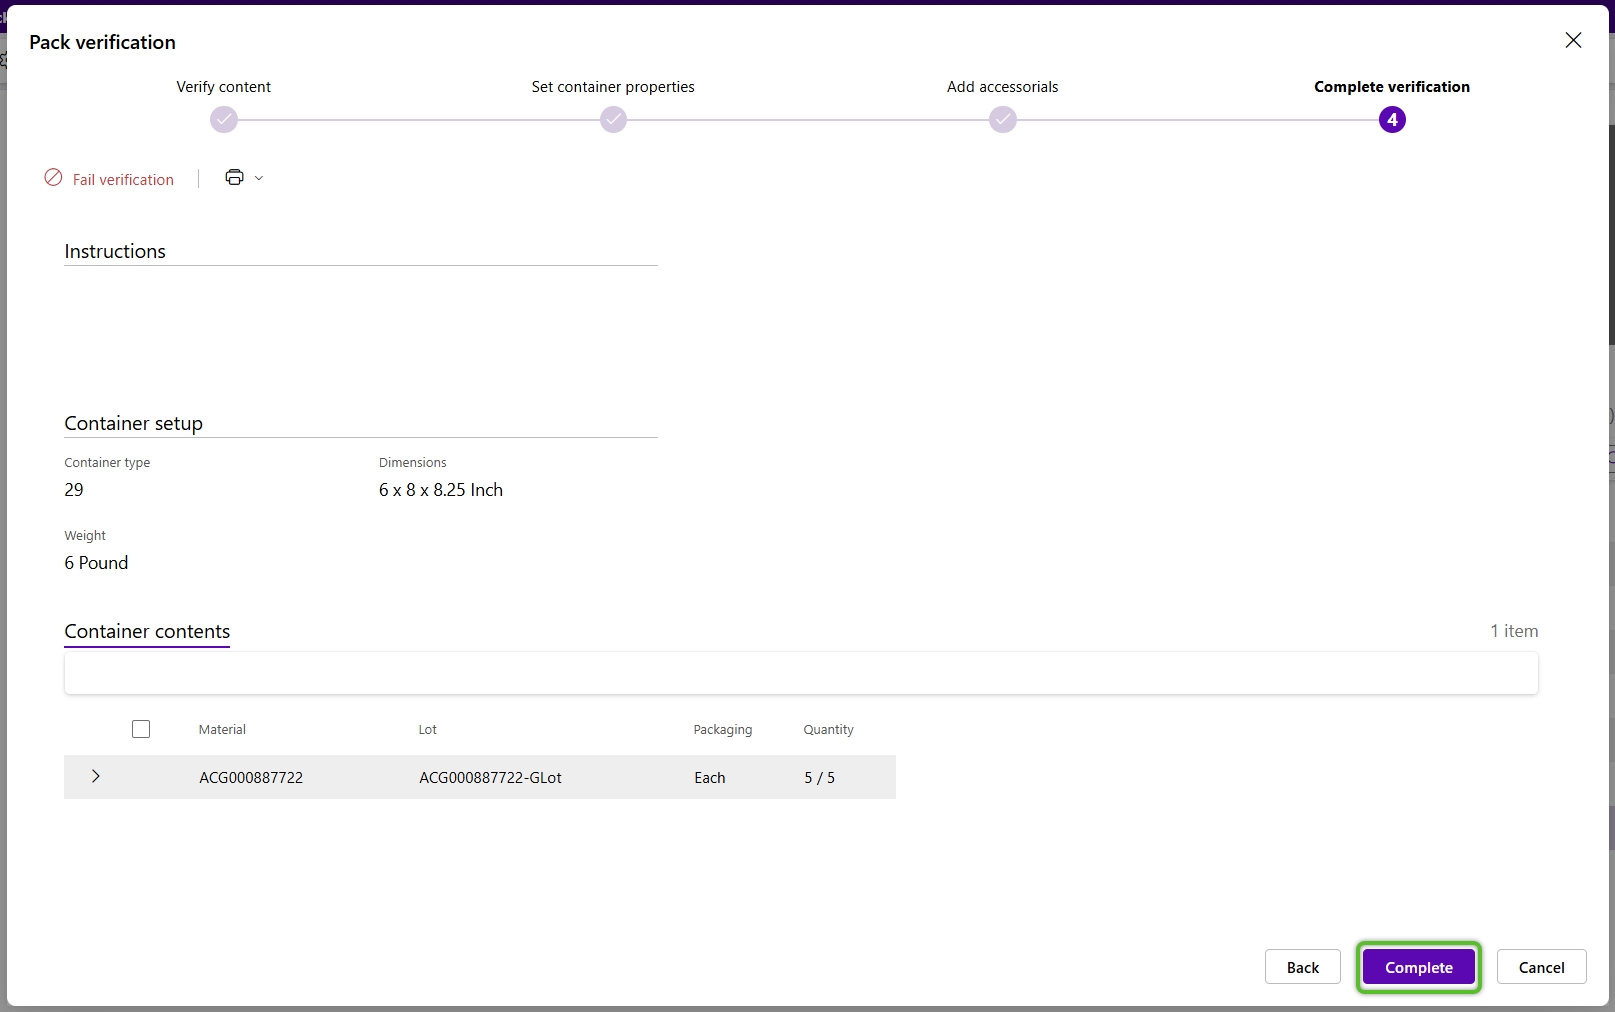The height and width of the screenshot is (1012, 1615).
Task: Click the Each packaging cell
Action: (x=710, y=777)
